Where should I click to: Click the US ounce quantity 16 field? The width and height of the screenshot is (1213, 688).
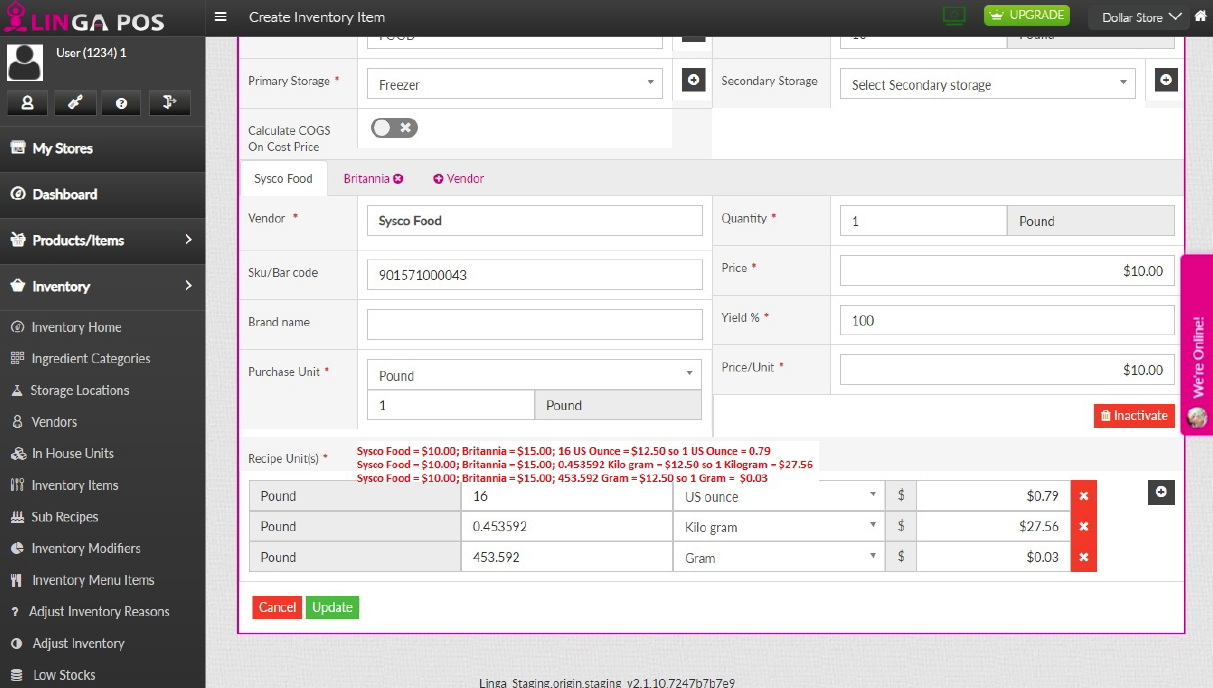[567, 496]
